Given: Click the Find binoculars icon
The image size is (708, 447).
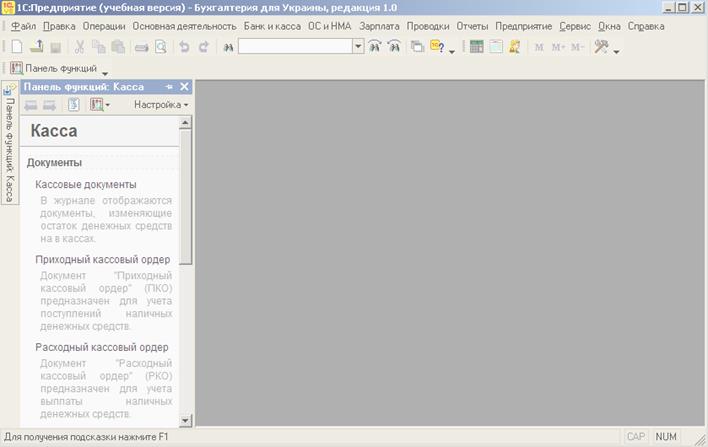Looking at the screenshot, I should click(228, 47).
